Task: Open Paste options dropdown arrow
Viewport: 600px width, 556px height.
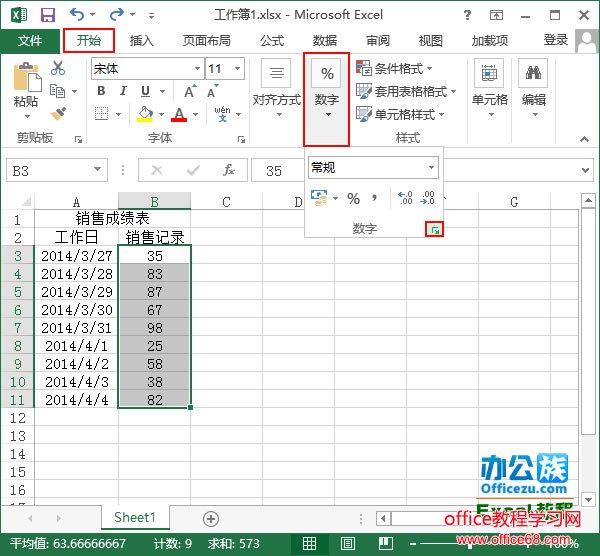Action: pyautogui.click(x=27, y=116)
